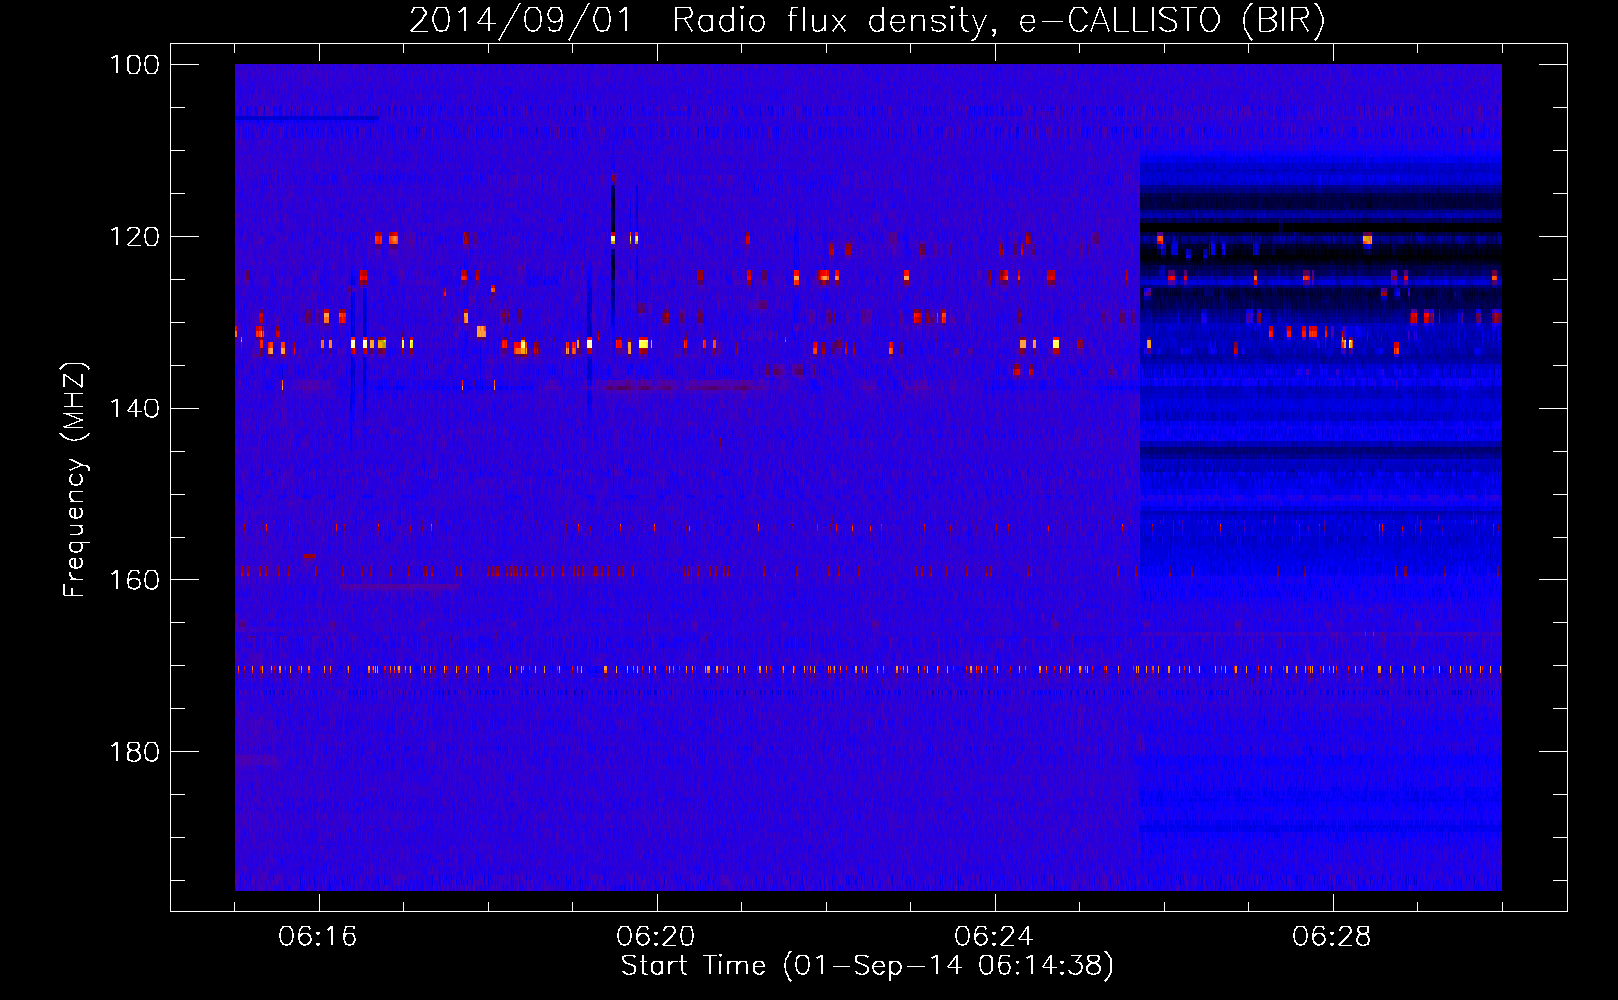Click the 06:20 time tick label
Screen dimensions: 1618x1000
pos(656,937)
